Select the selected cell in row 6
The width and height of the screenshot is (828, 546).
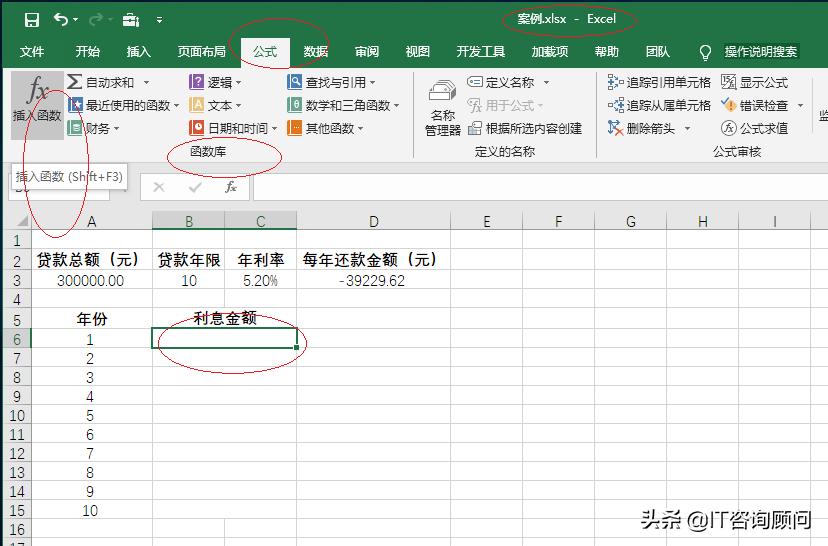click(x=224, y=338)
